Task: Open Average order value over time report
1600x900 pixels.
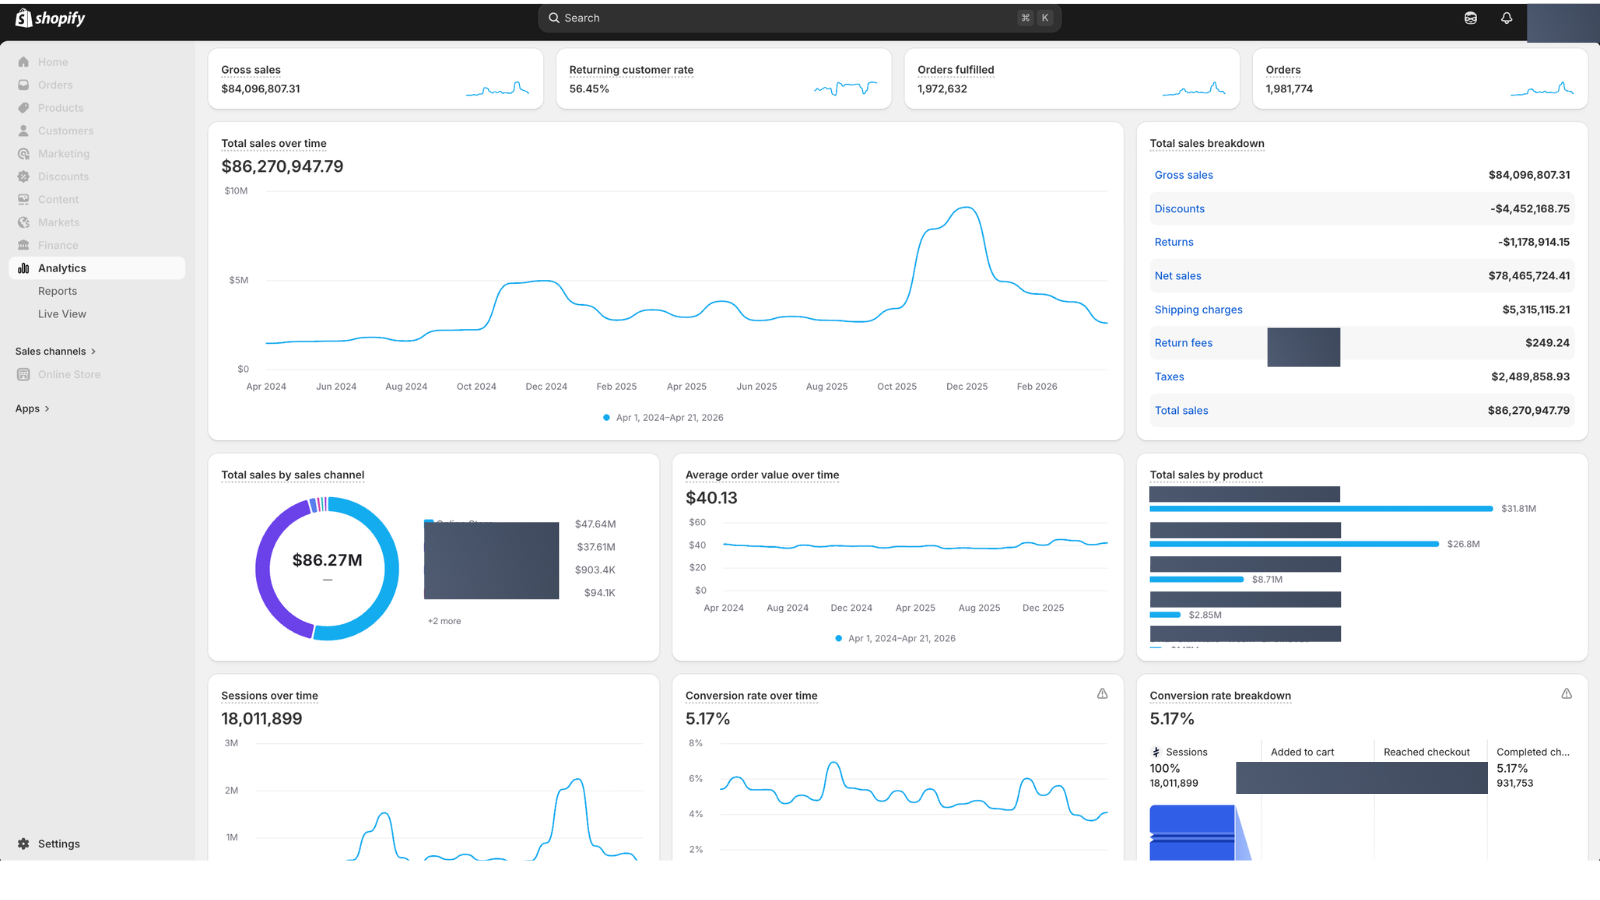Action: point(762,475)
